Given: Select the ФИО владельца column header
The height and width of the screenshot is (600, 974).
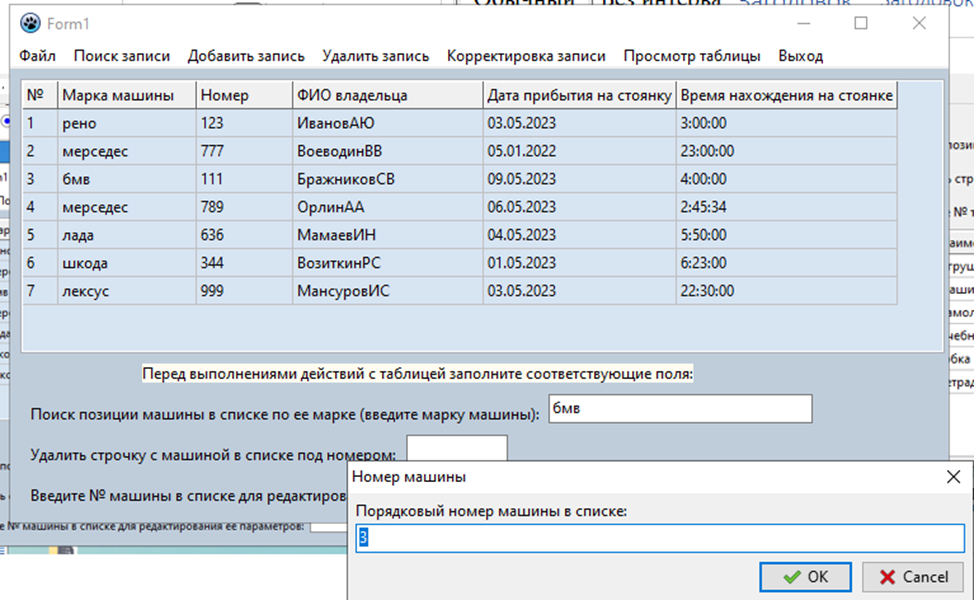Looking at the screenshot, I should [x=388, y=95].
